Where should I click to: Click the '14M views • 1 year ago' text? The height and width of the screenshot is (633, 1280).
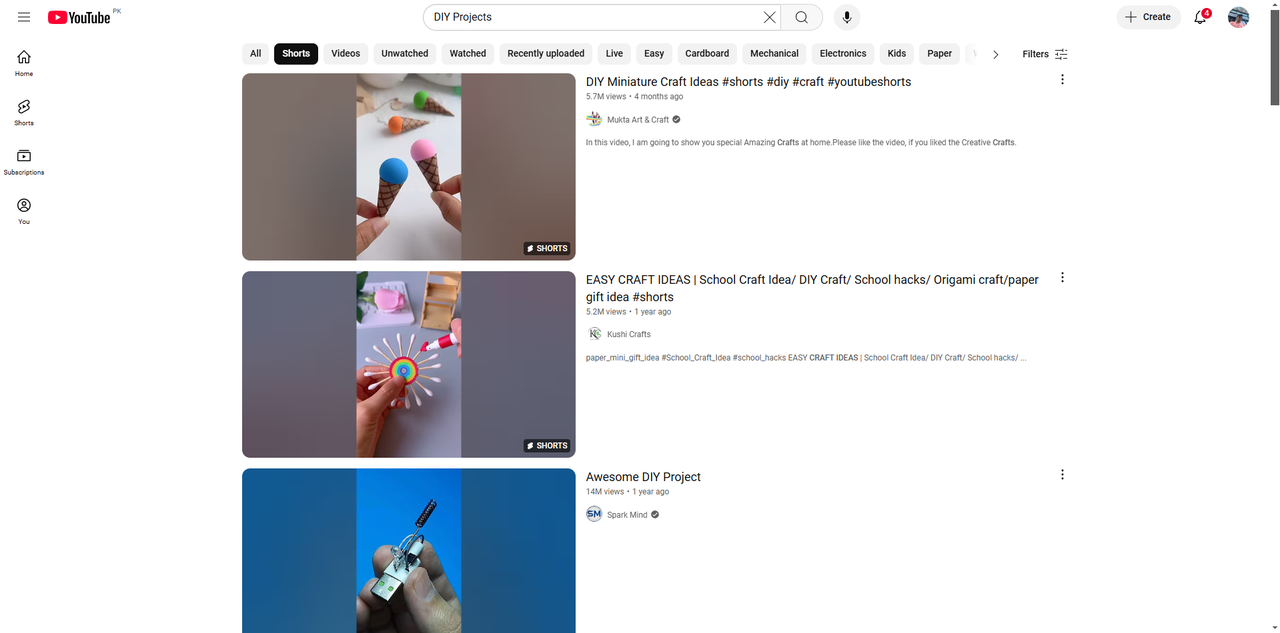pyautogui.click(x=627, y=492)
